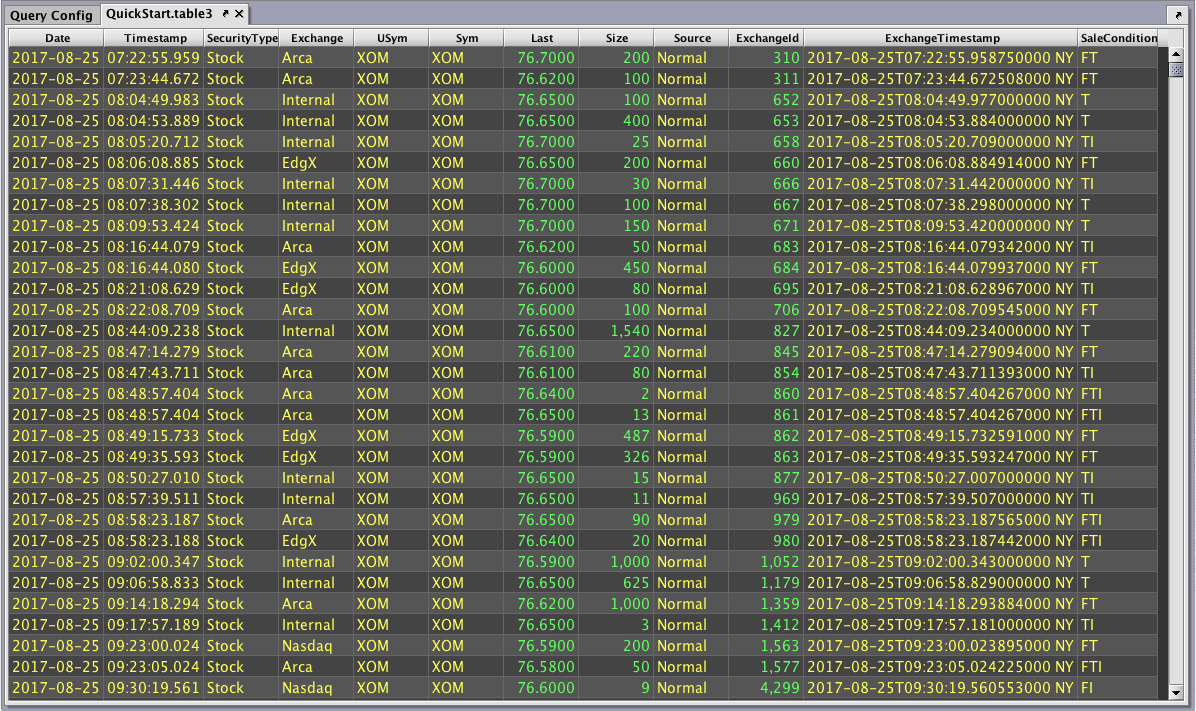The height and width of the screenshot is (711, 1196).
Task: Sort by the Last price column header
Action: (541, 38)
